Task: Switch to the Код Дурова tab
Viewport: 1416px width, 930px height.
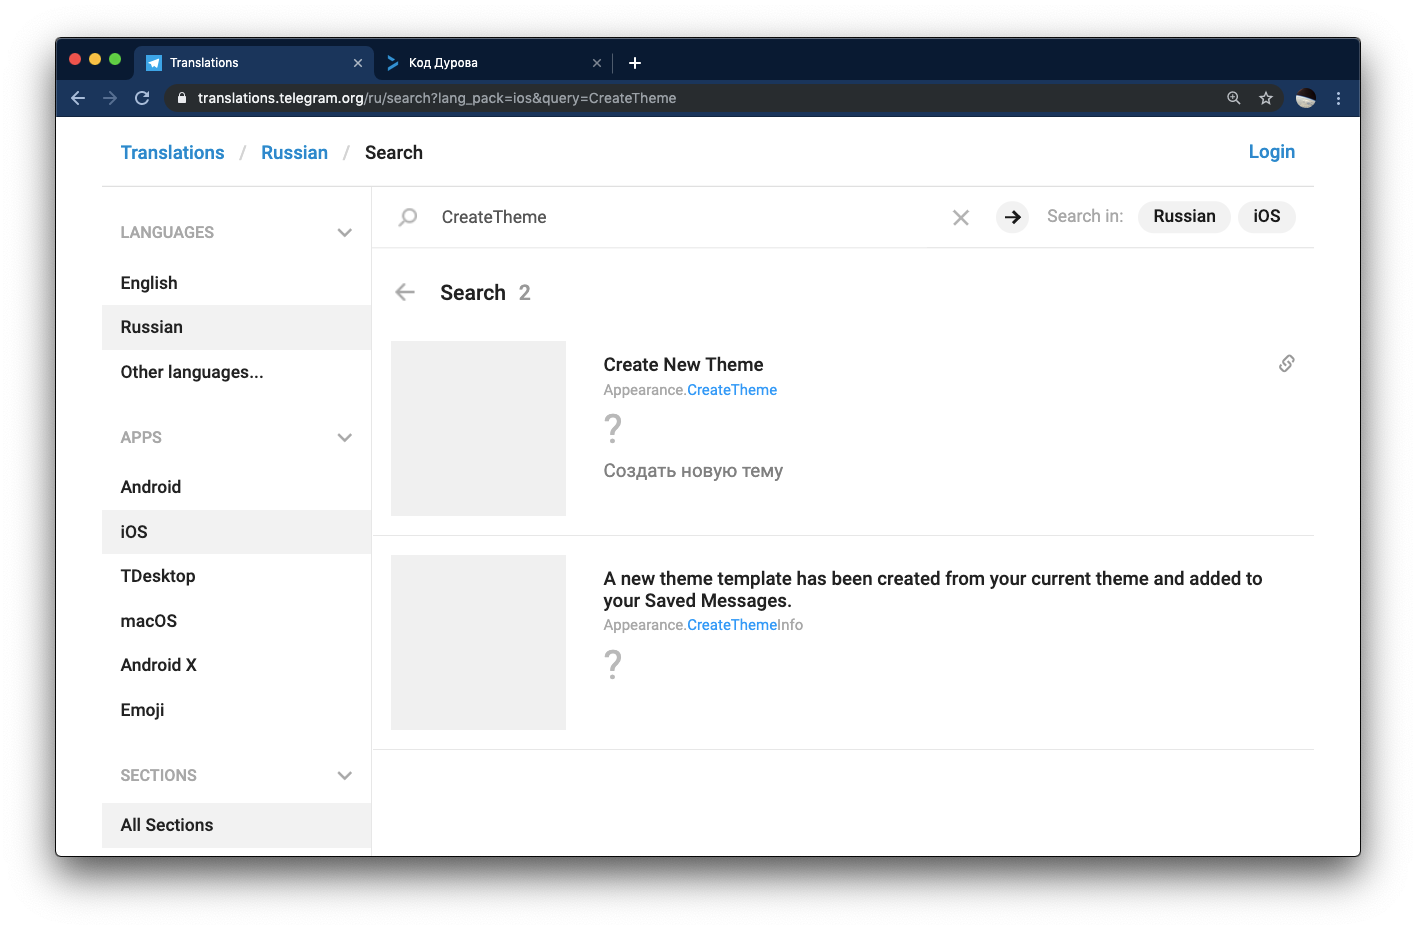Action: click(494, 63)
